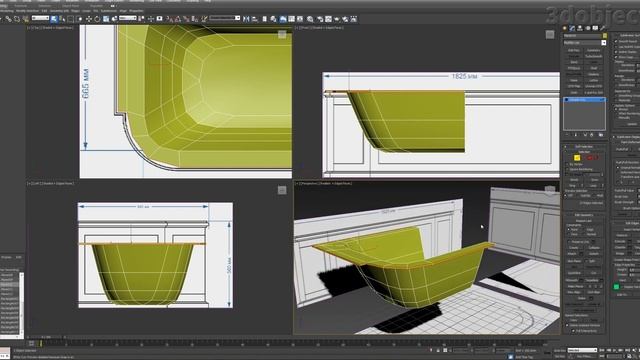
Task: Toggle Delete Isolated Vertices checkbox
Action: tap(567, 325)
